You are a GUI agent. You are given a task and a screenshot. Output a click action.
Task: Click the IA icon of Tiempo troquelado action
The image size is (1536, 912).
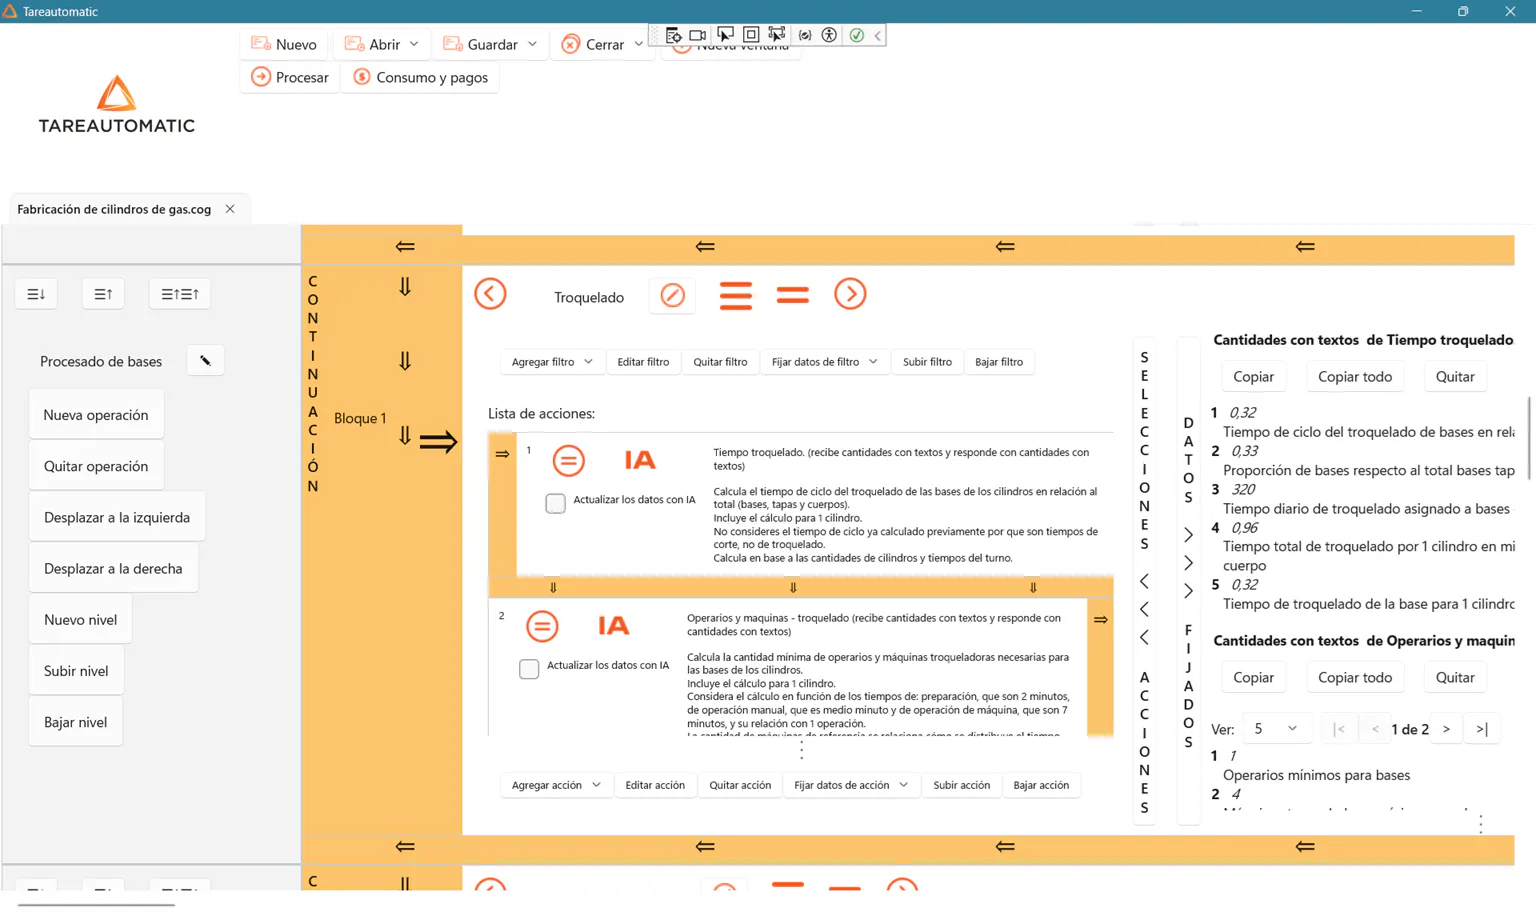coord(640,460)
